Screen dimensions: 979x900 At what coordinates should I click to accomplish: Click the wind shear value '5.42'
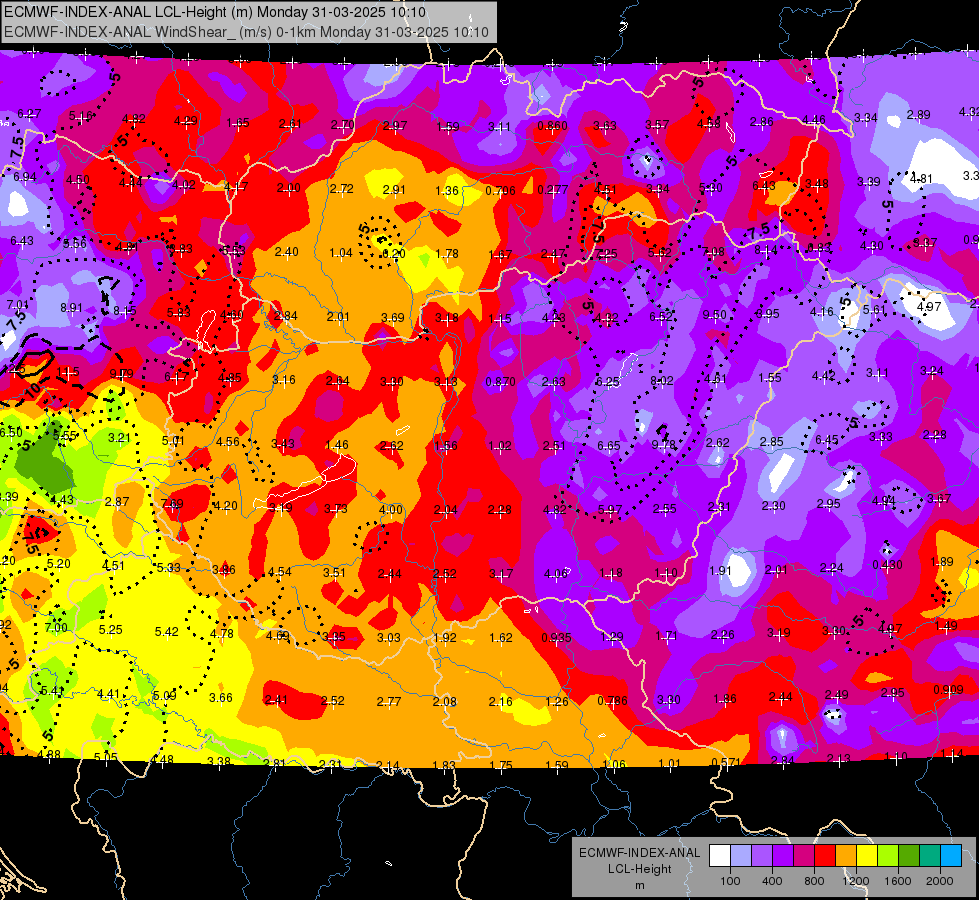pos(167,631)
